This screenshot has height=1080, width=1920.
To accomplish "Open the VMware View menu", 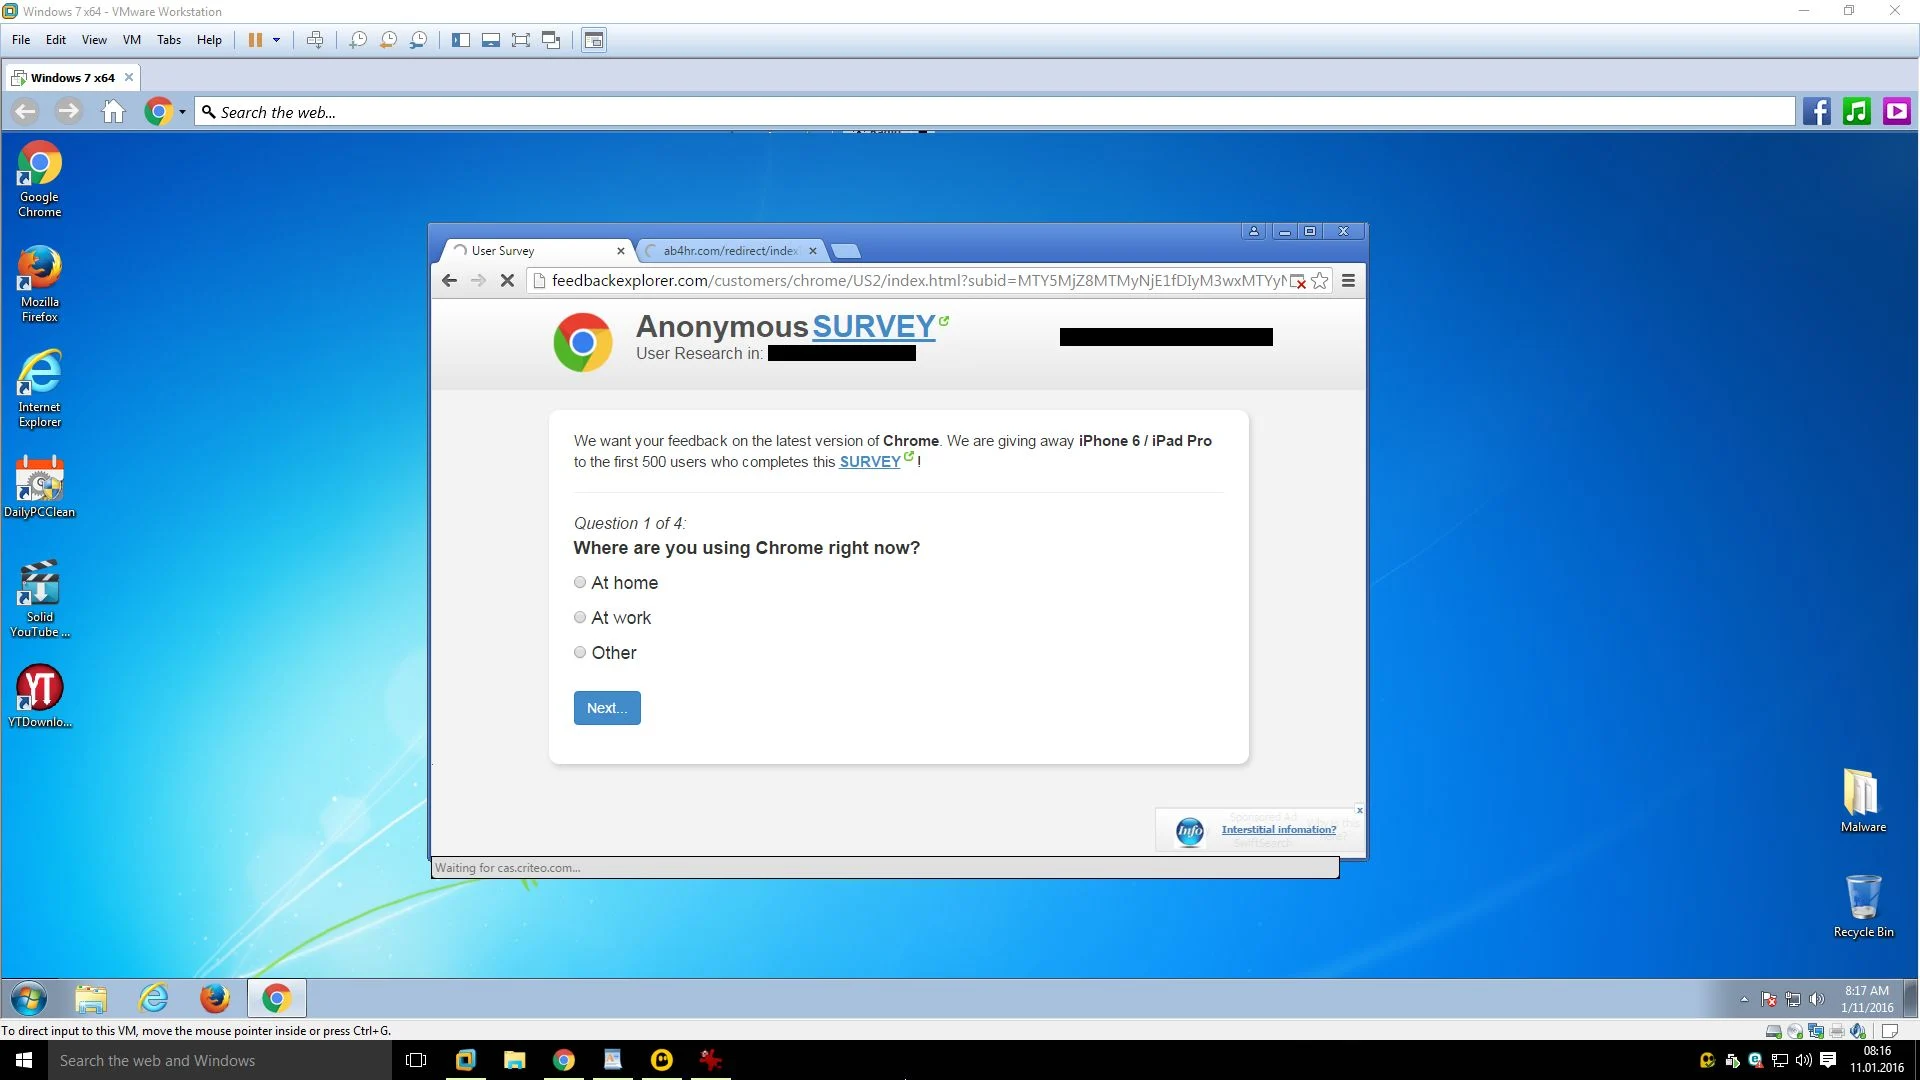I will (x=94, y=40).
